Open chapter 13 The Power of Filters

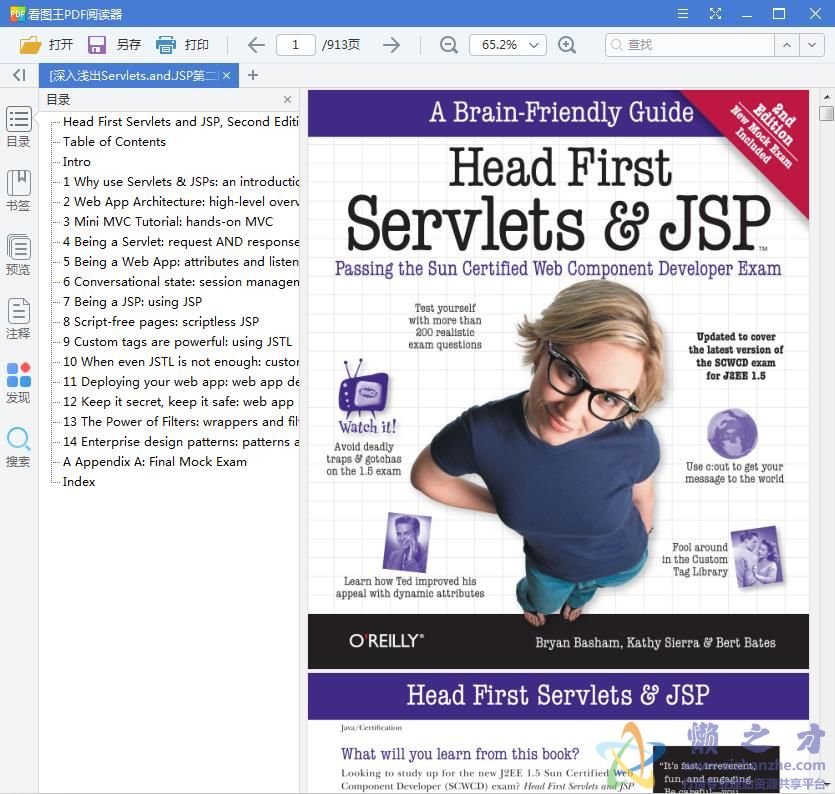181,422
